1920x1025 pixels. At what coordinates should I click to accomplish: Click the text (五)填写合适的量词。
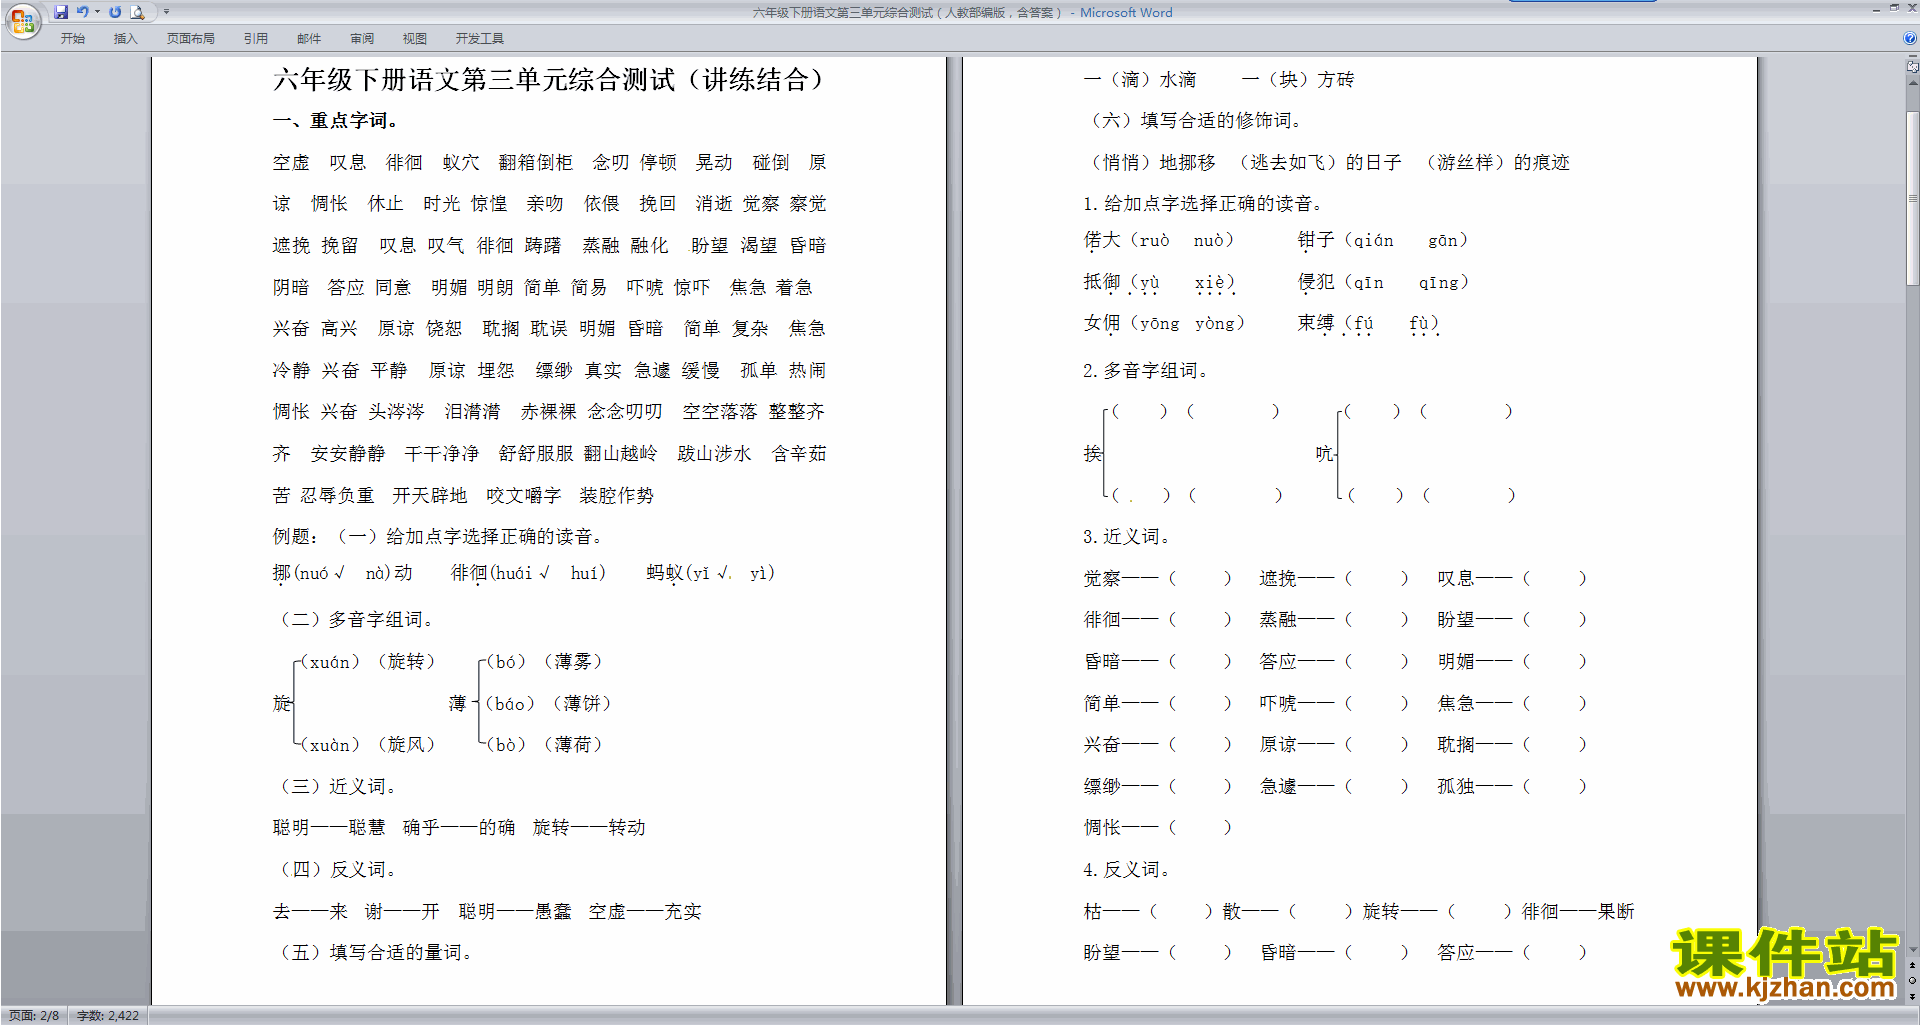click(x=375, y=953)
